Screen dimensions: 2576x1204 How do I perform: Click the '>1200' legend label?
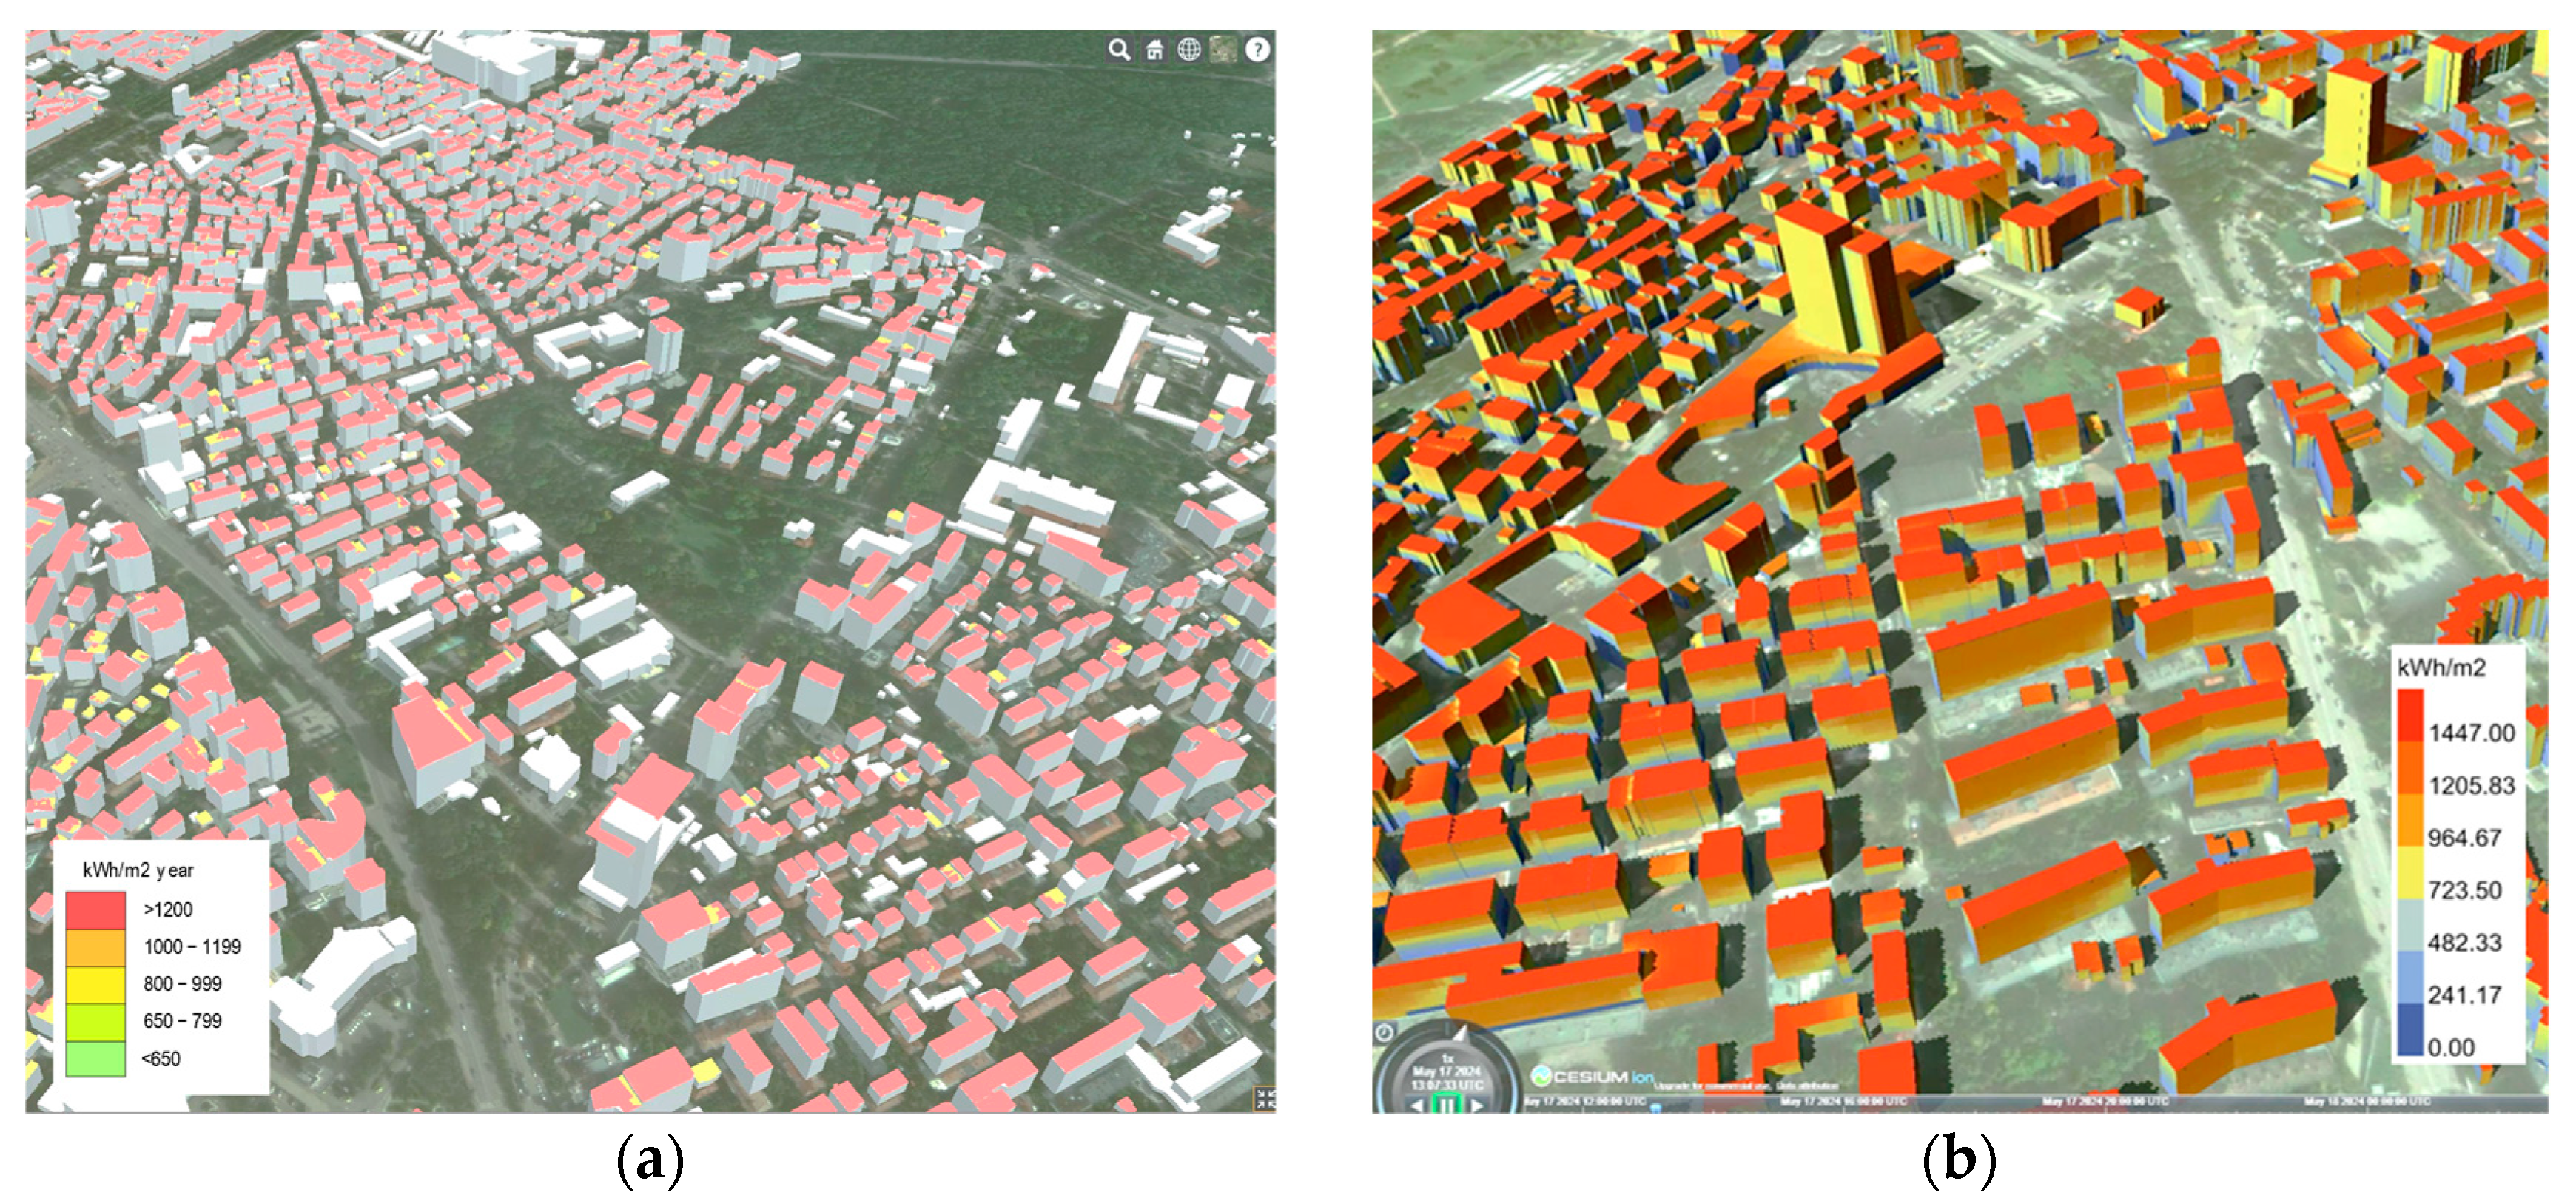[167, 910]
